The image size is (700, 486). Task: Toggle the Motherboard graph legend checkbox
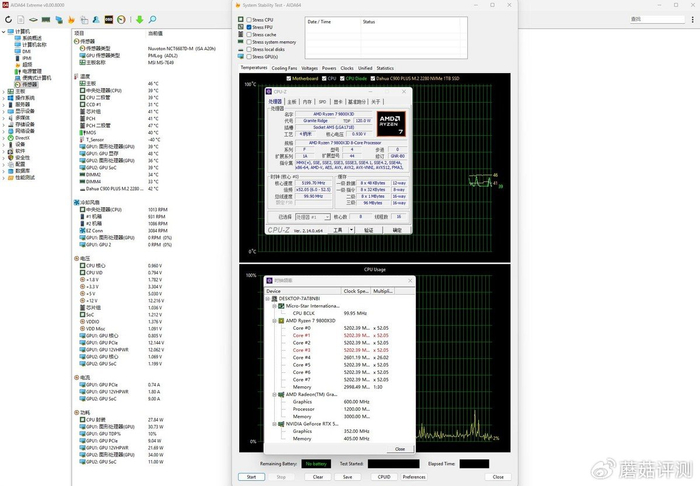tap(289, 77)
